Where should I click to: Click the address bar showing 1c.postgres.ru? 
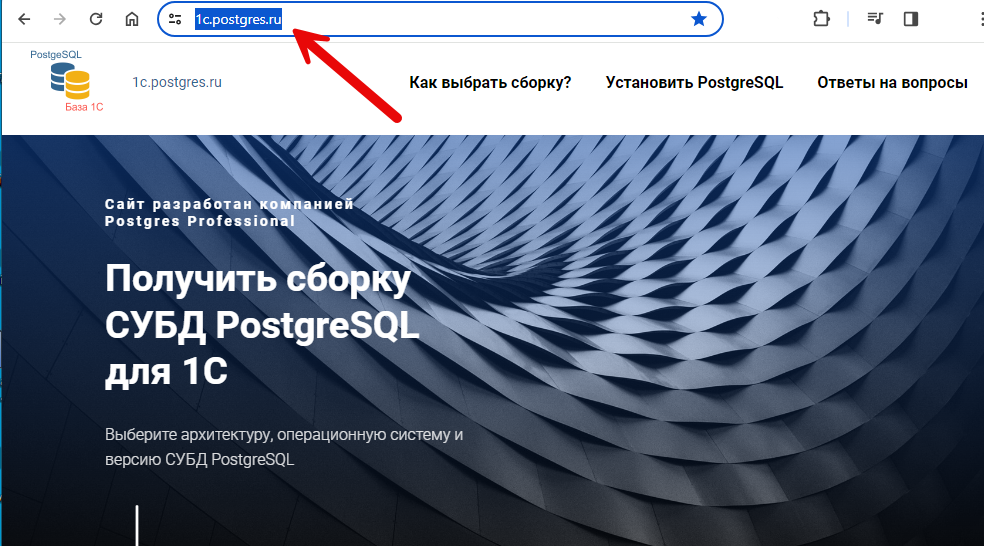tap(439, 19)
